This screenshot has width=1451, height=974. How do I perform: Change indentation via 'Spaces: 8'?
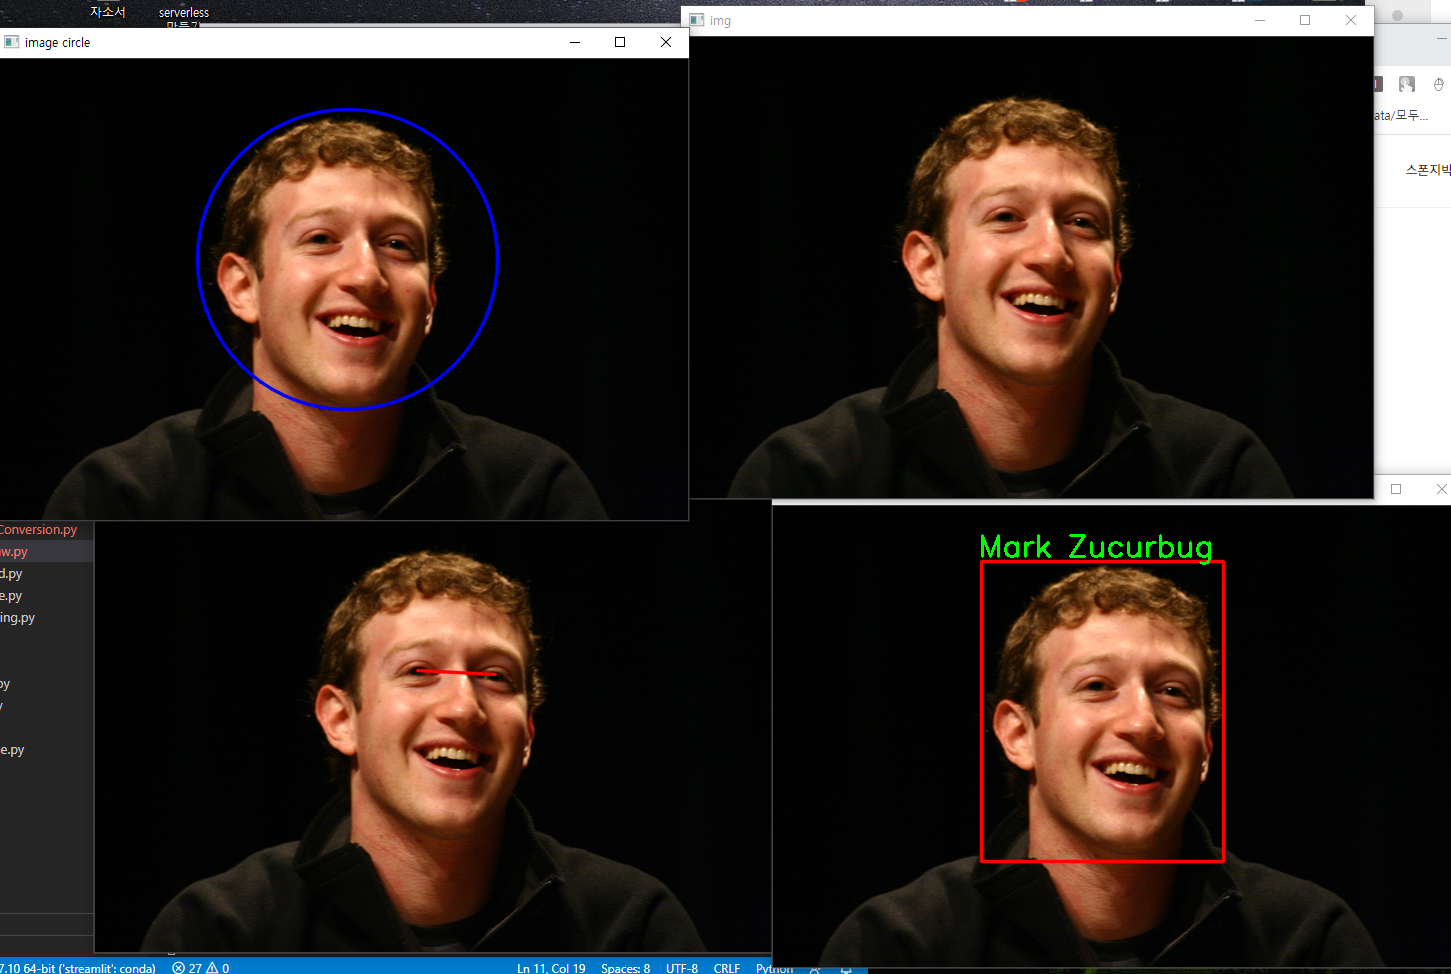[x=625, y=968]
